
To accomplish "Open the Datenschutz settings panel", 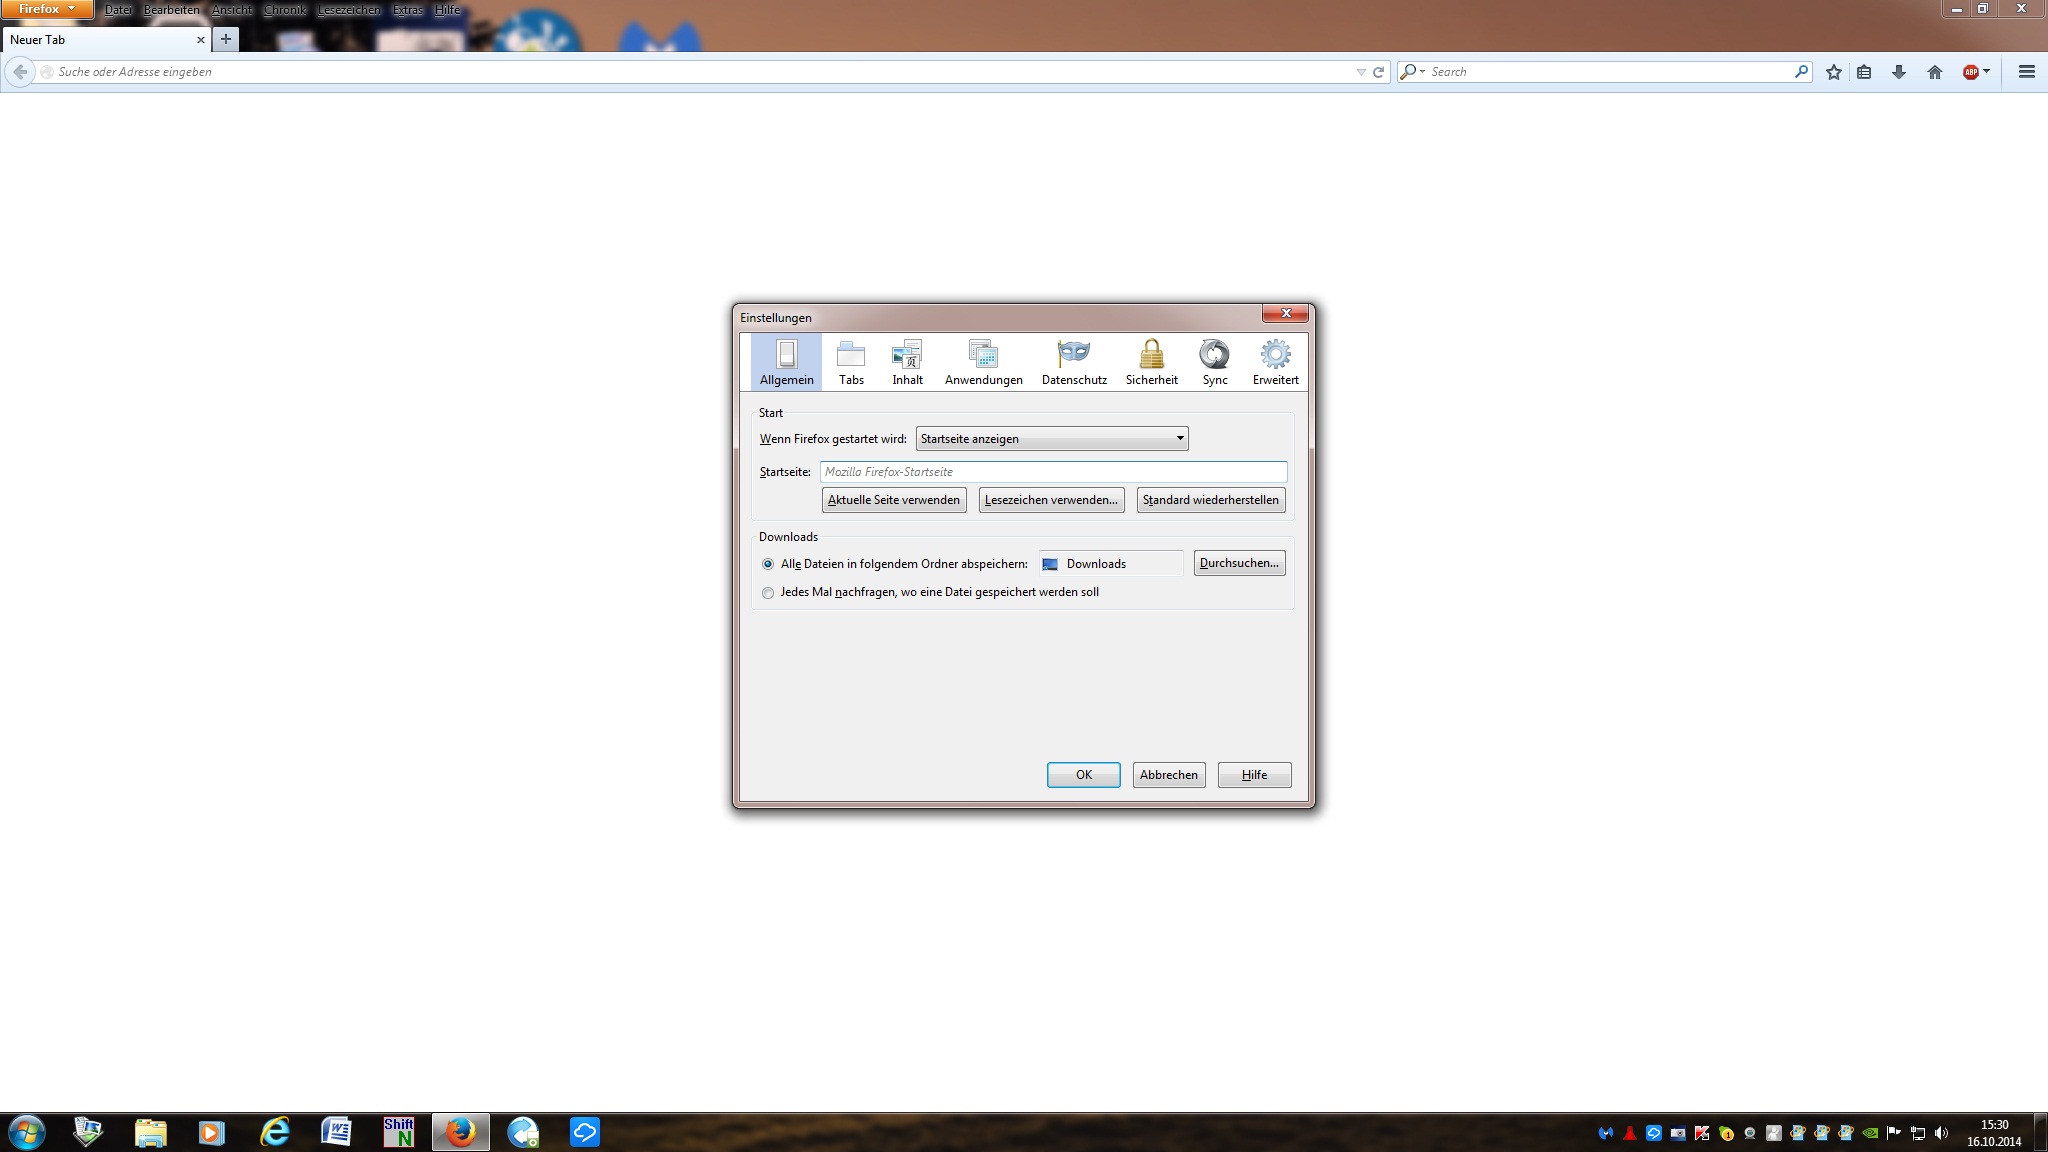I will 1074,361.
